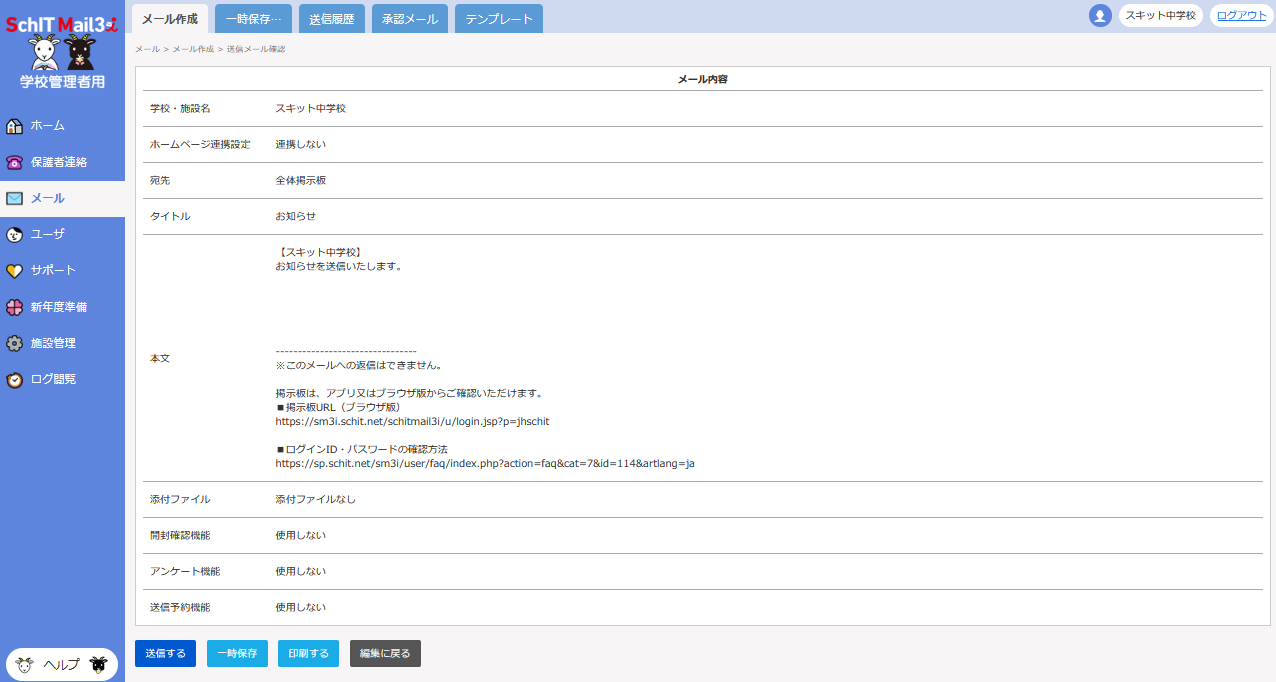Click the clock icon for ログ閲覧
1276x682 pixels.
tap(14, 380)
